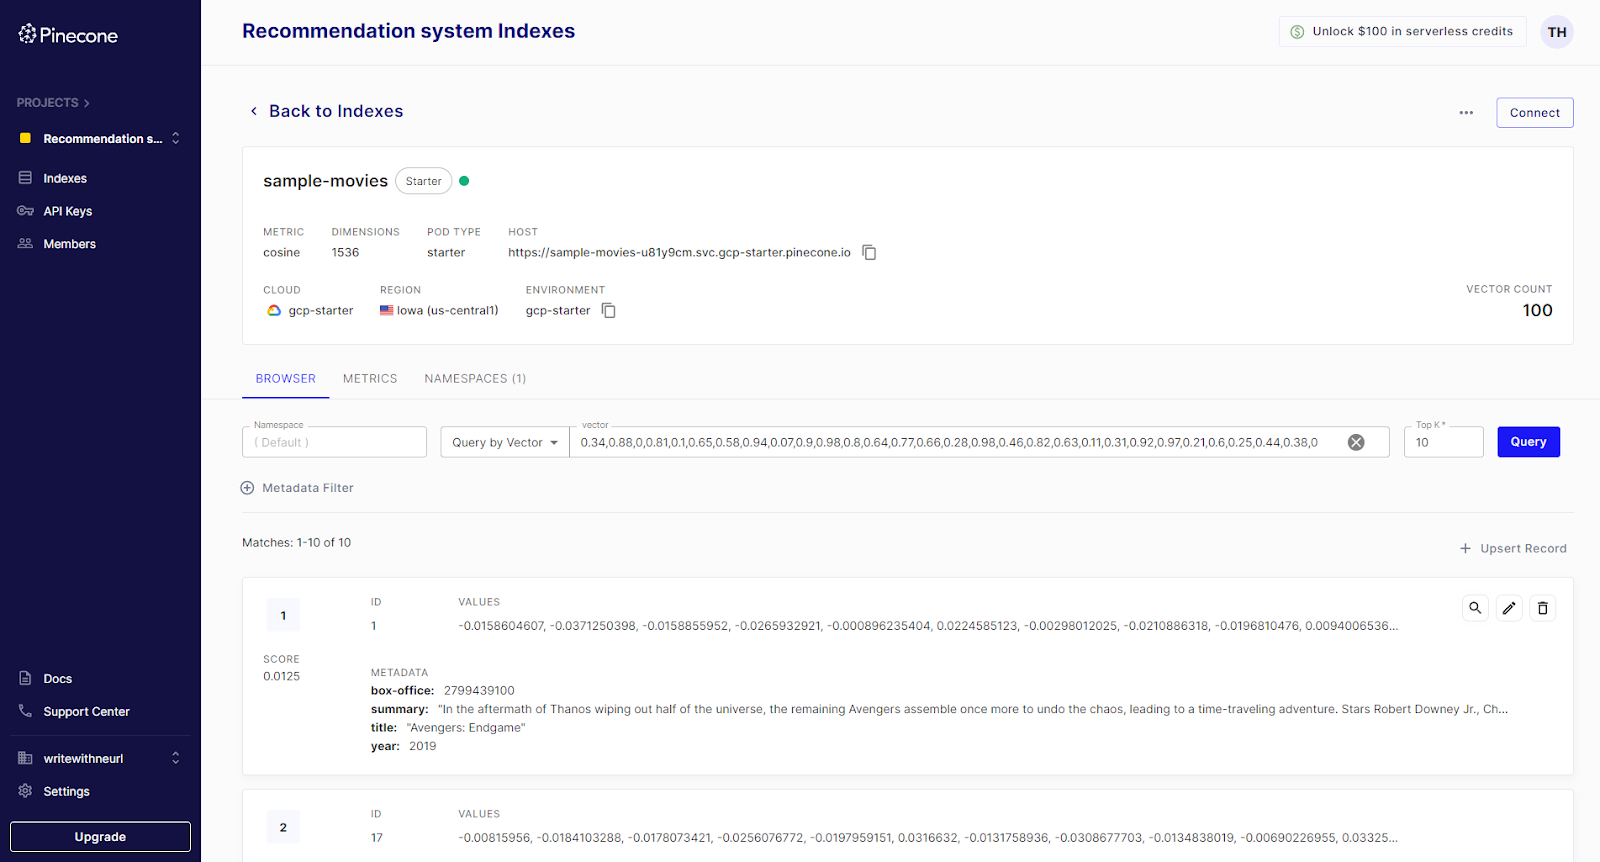Copy the host URL
This screenshot has width=1600, height=862.
click(869, 252)
